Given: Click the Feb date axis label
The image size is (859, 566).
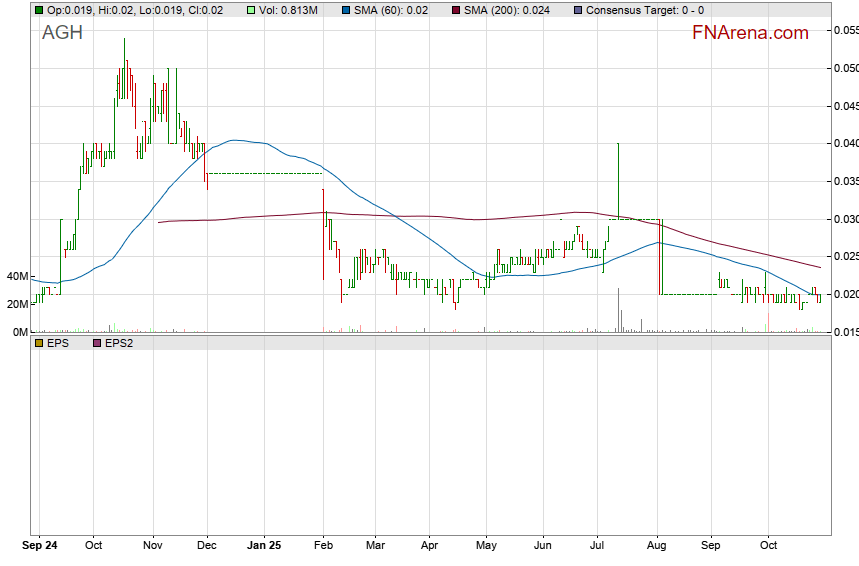Looking at the screenshot, I should [323, 547].
